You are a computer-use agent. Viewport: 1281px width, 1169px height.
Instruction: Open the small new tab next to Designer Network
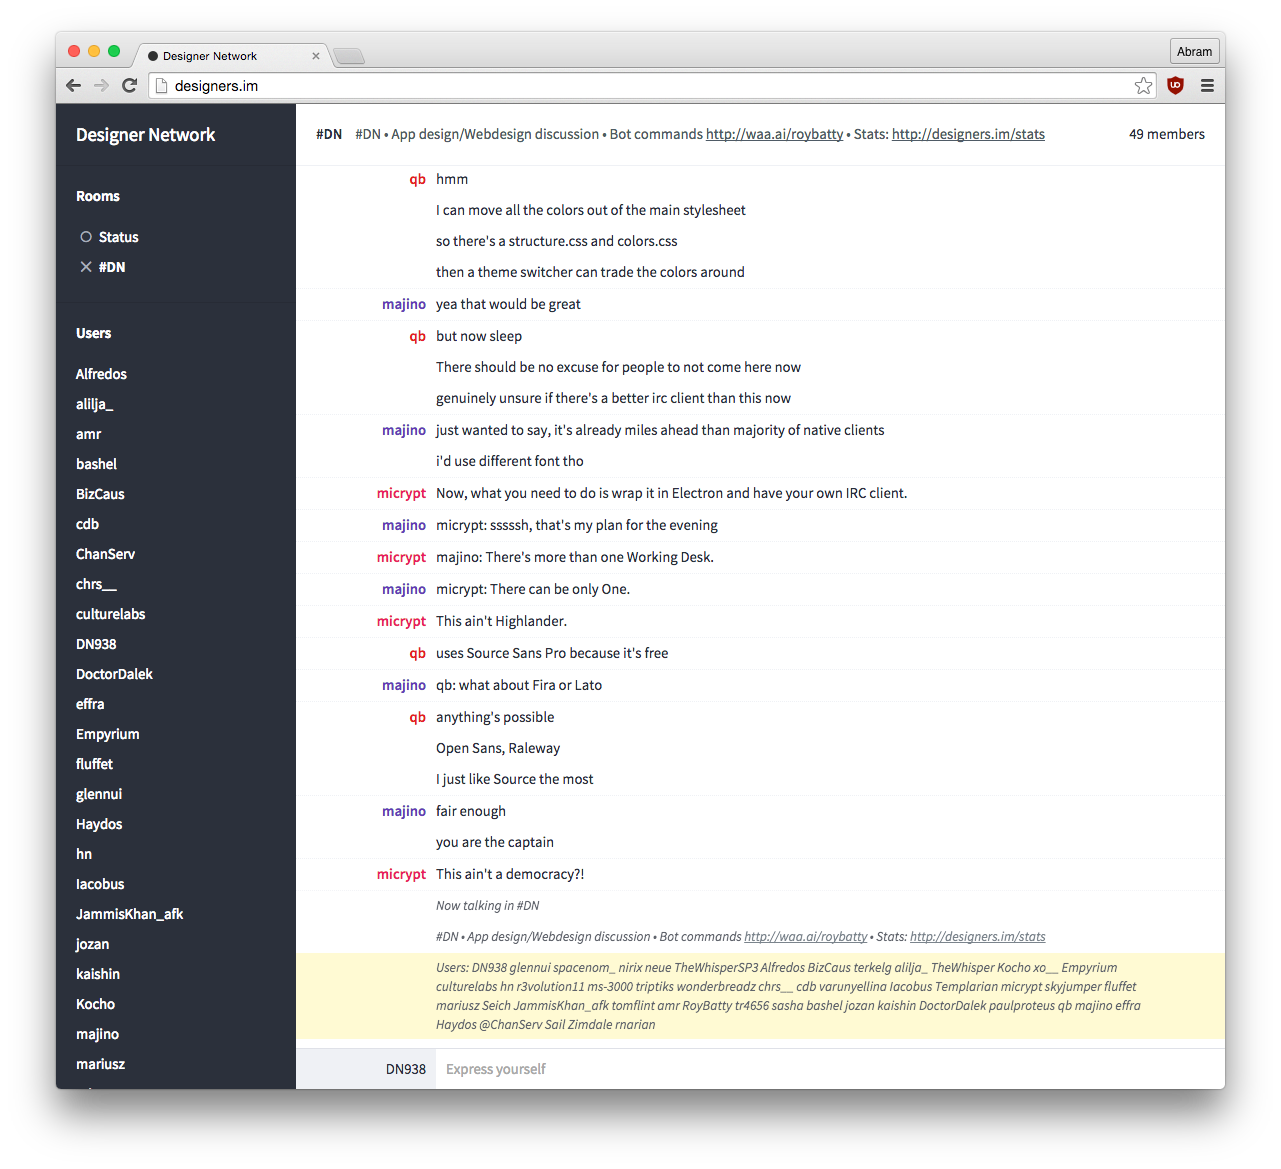tap(348, 55)
